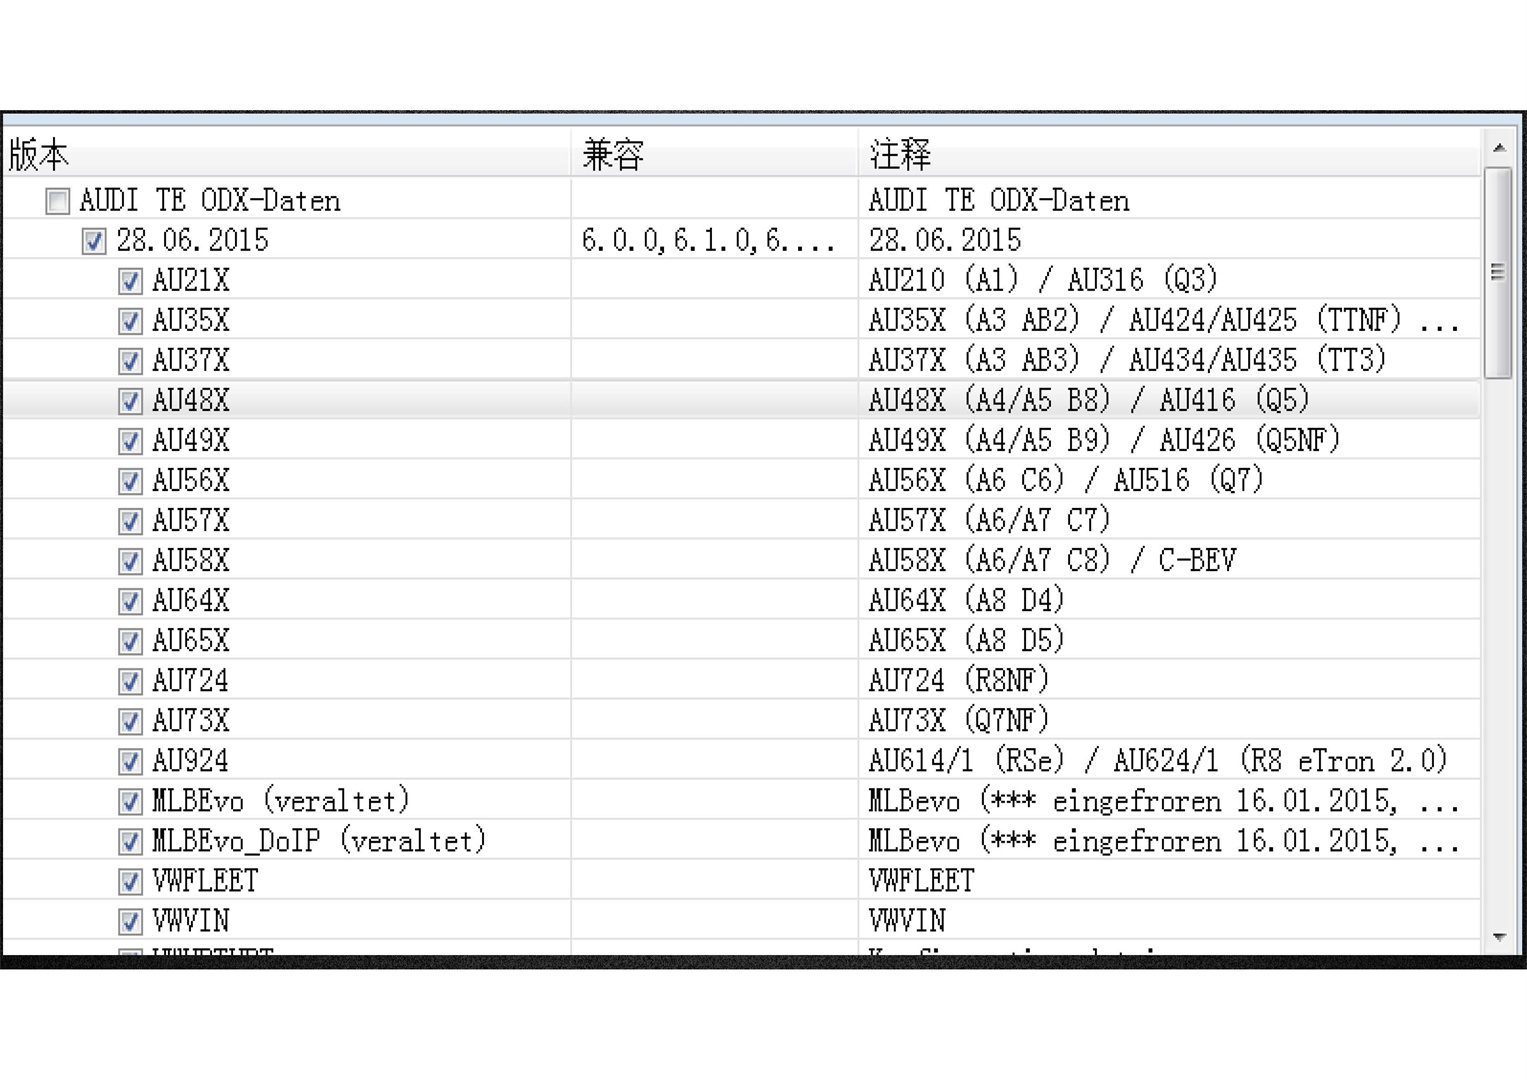
Task: Toggle the AU924 checkbox
Action: (x=130, y=761)
